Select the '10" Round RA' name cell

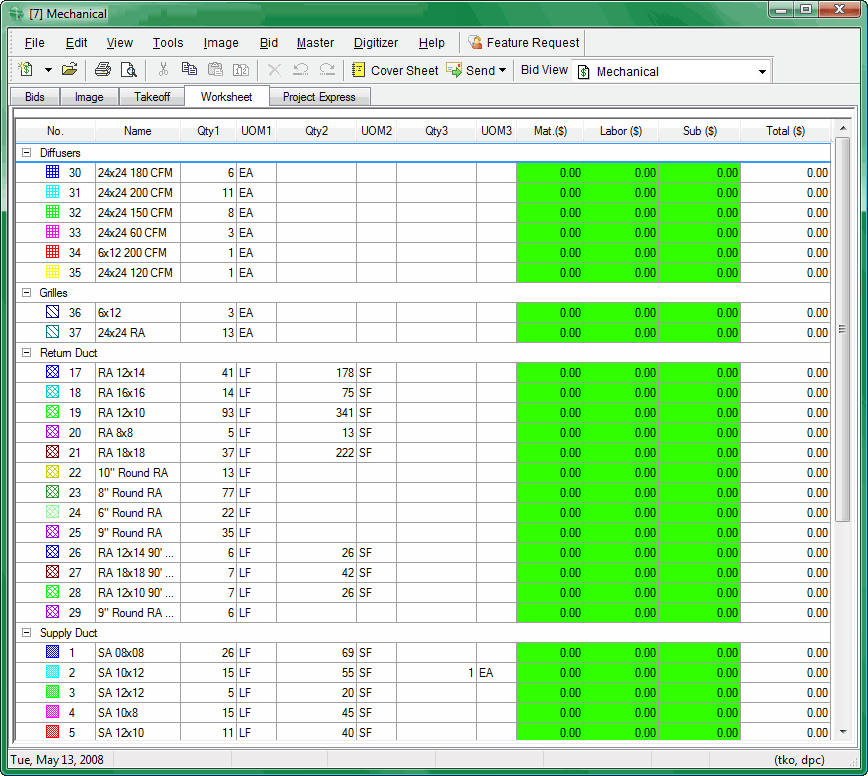138,473
